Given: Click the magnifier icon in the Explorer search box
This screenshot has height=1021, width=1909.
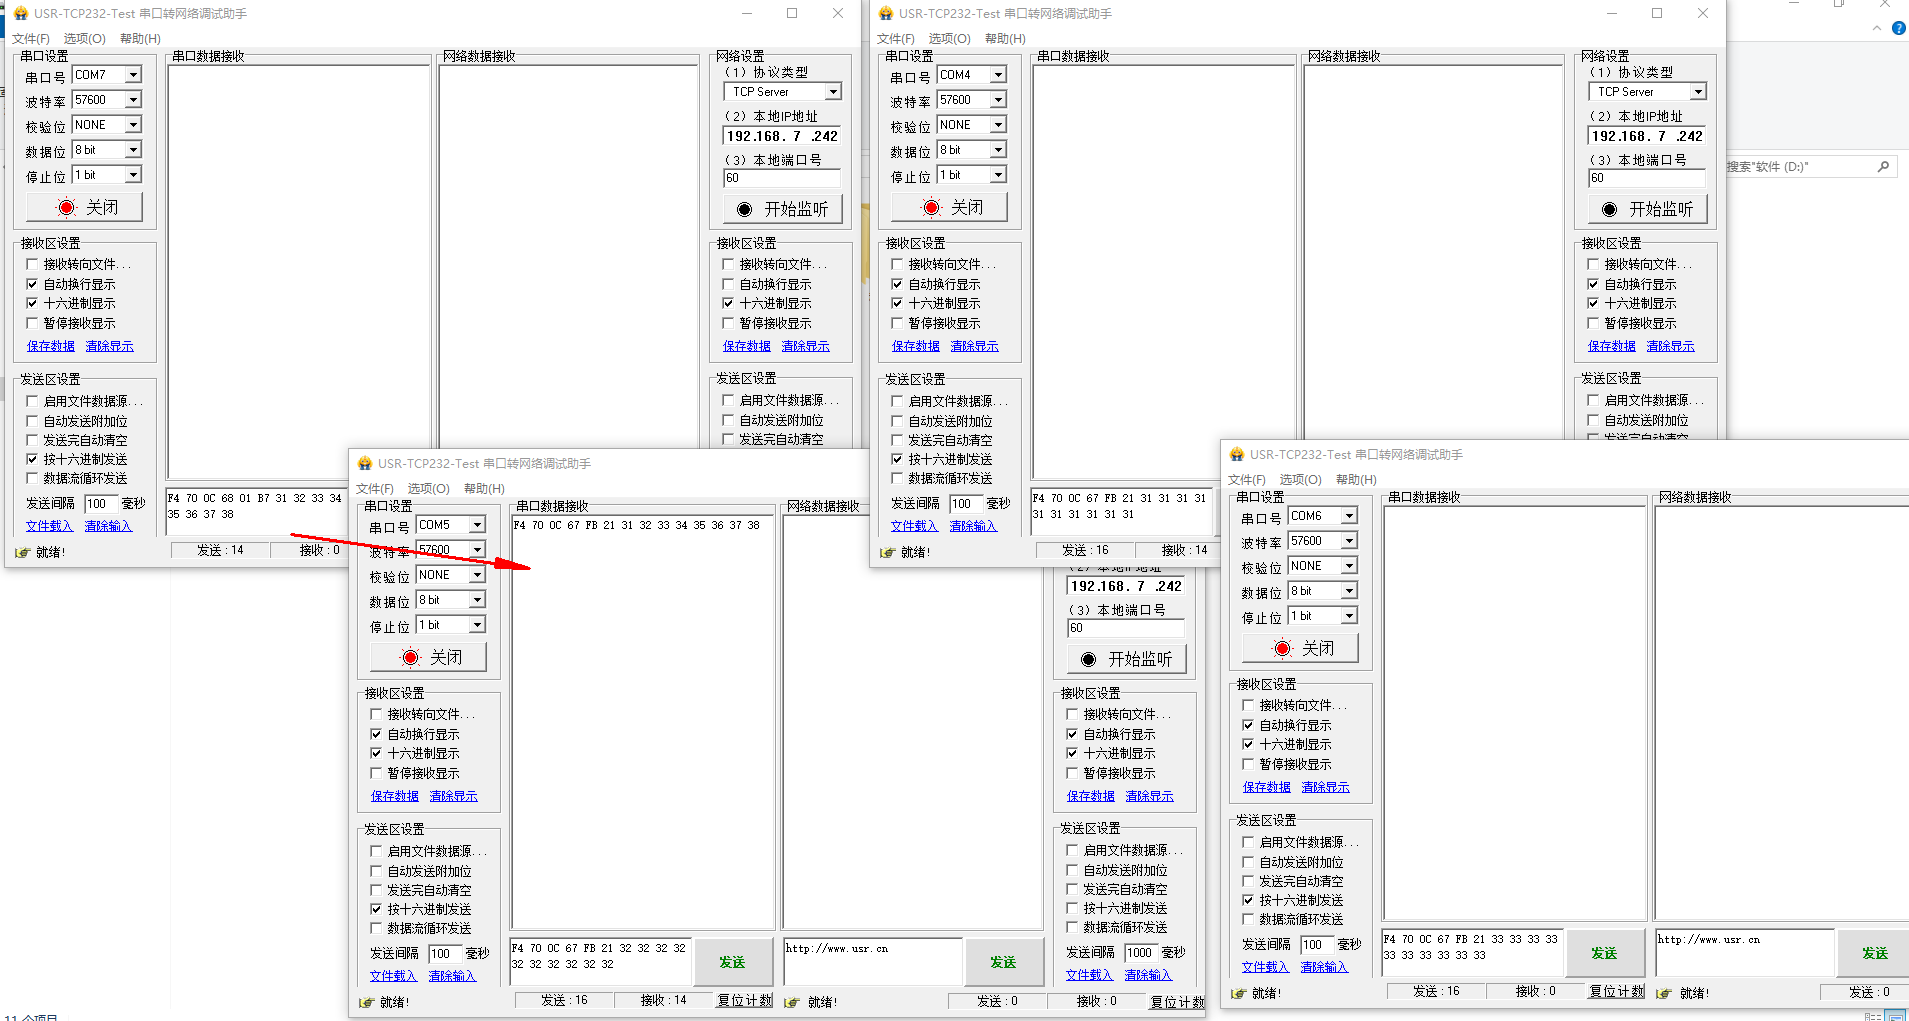Looking at the screenshot, I should click(x=1883, y=167).
